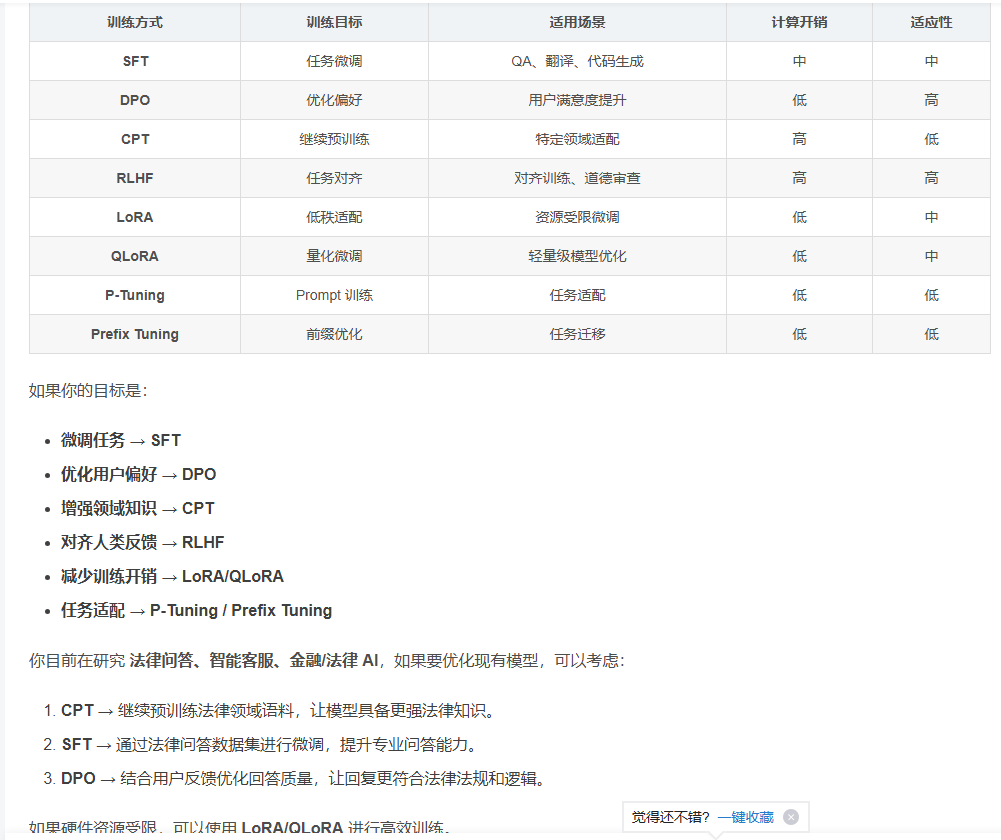Select the CPT table cell
This screenshot has width=1001, height=840.
[135, 139]
